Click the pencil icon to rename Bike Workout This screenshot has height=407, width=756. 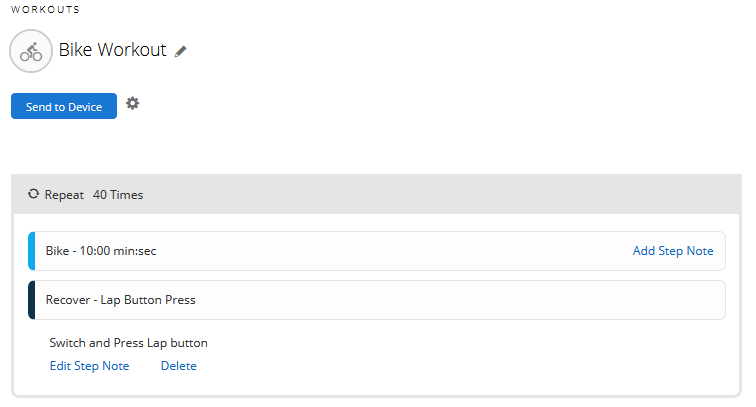[181, 51]
